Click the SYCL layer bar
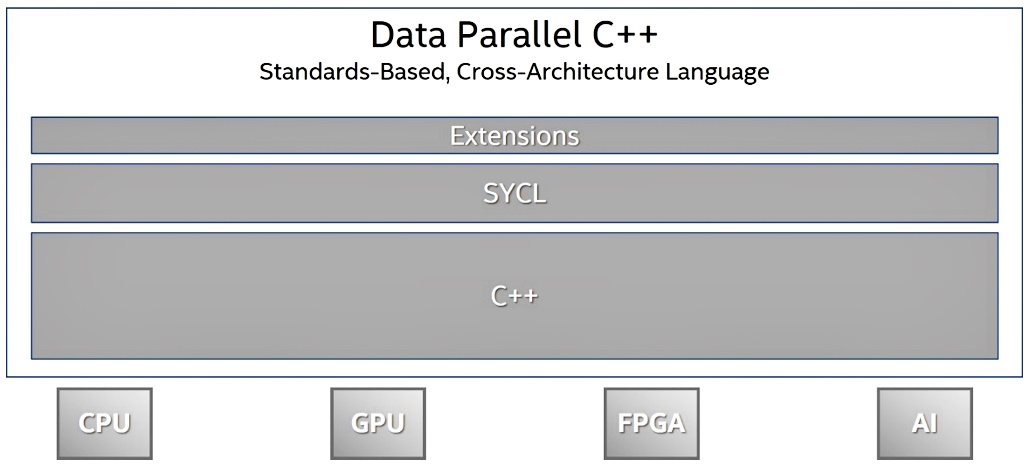Screen dimensions: 1028x464 (515, 193)
